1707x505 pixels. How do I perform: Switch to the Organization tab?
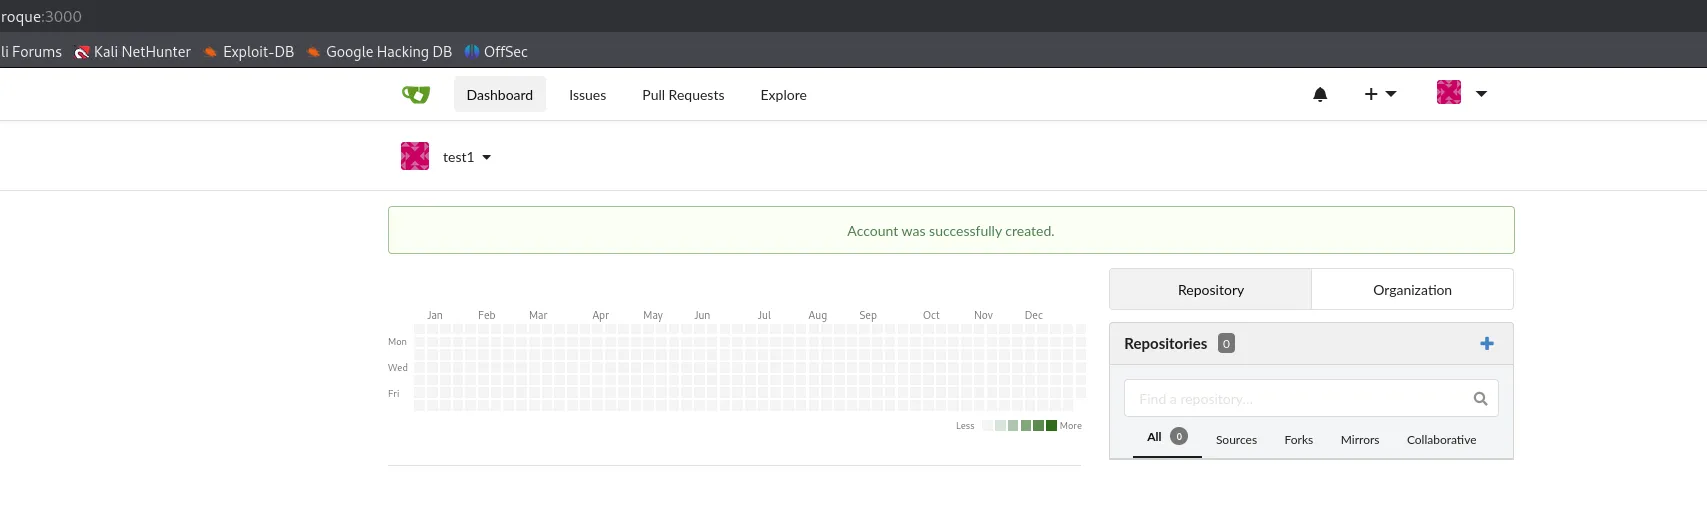point(1412,290)
